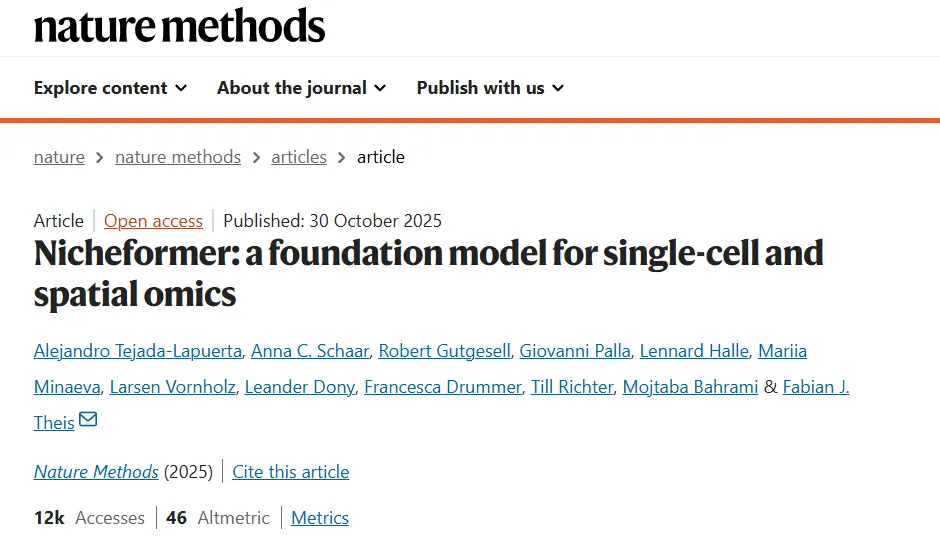The height and width of the screenshot is (550, 940).
Task: Click the Cite this article link
Action: [291, 472]
